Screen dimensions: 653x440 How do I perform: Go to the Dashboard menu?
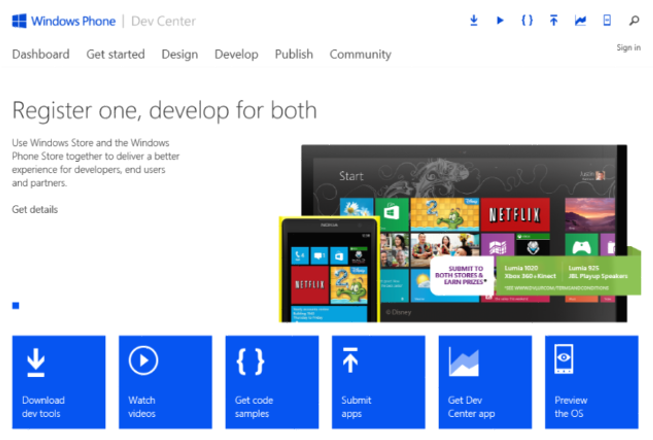click(41, 54)
